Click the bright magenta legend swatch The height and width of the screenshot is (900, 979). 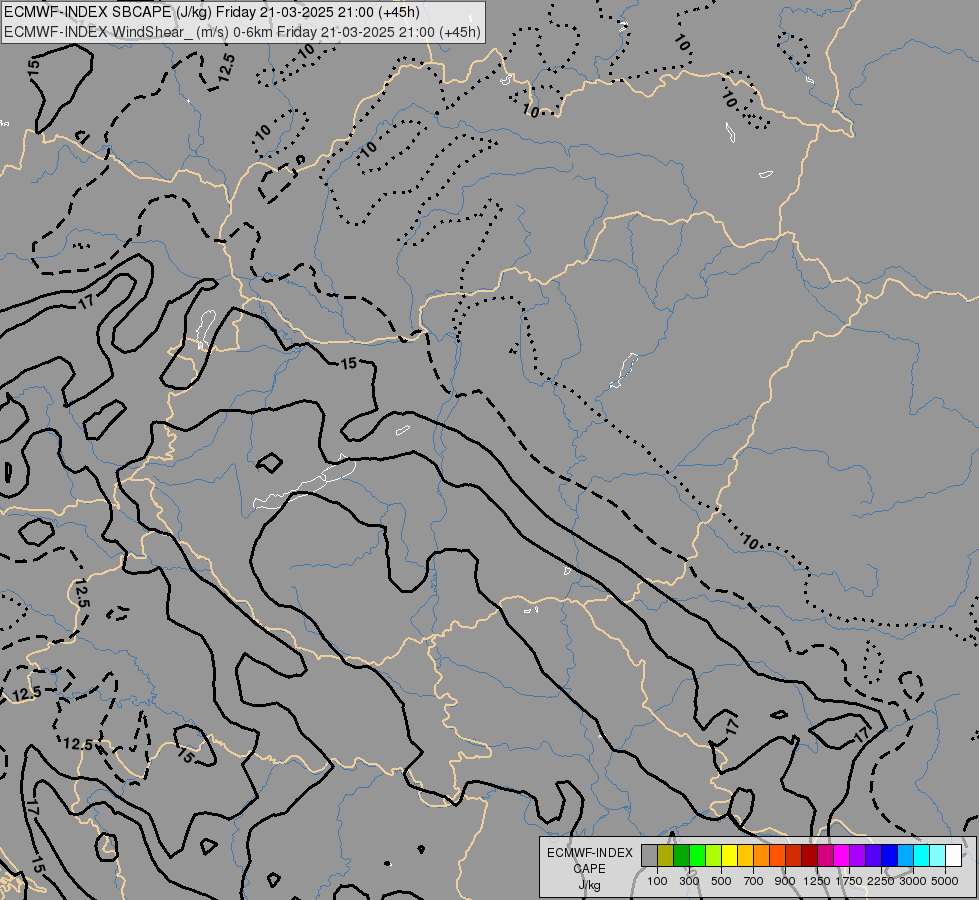(842, 856)
